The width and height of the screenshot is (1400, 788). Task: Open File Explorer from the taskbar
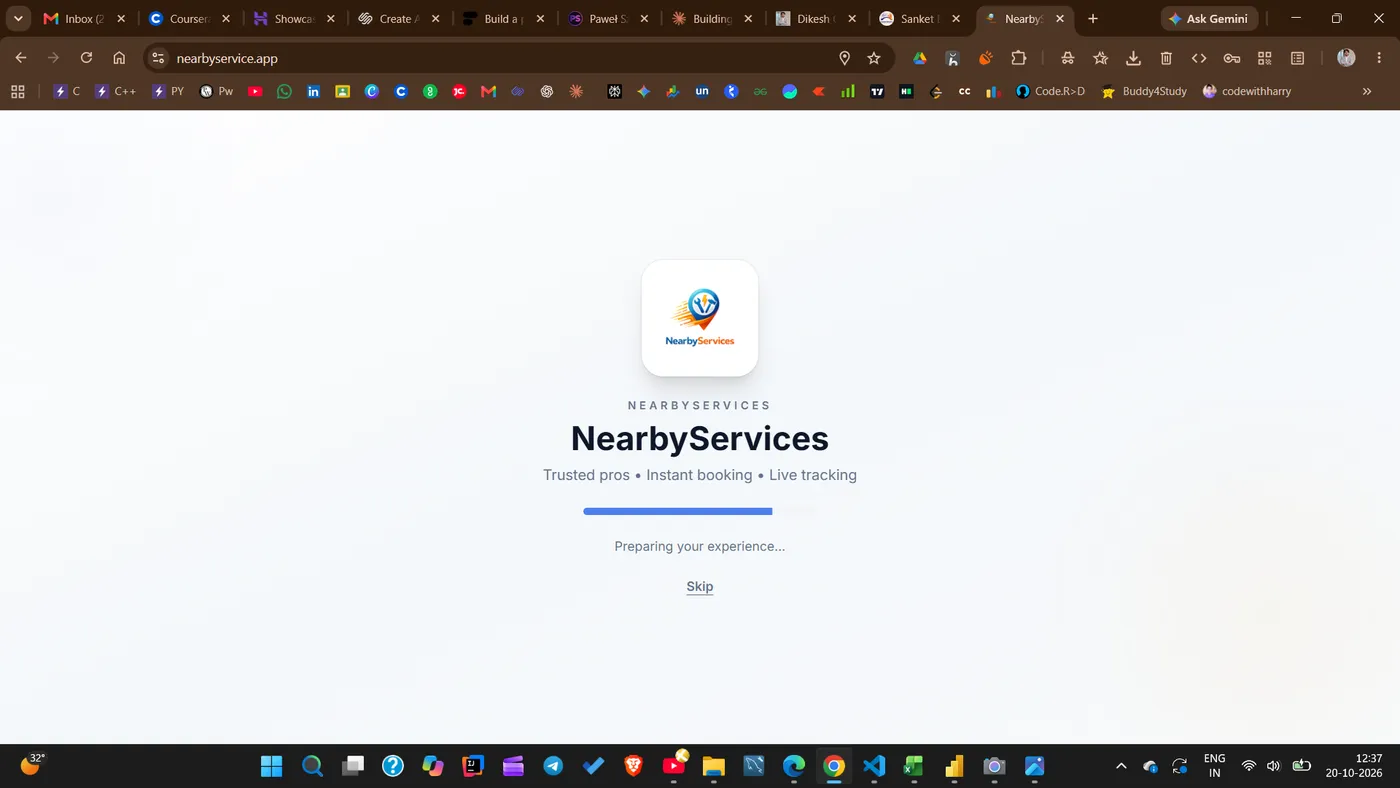[713, 766]
